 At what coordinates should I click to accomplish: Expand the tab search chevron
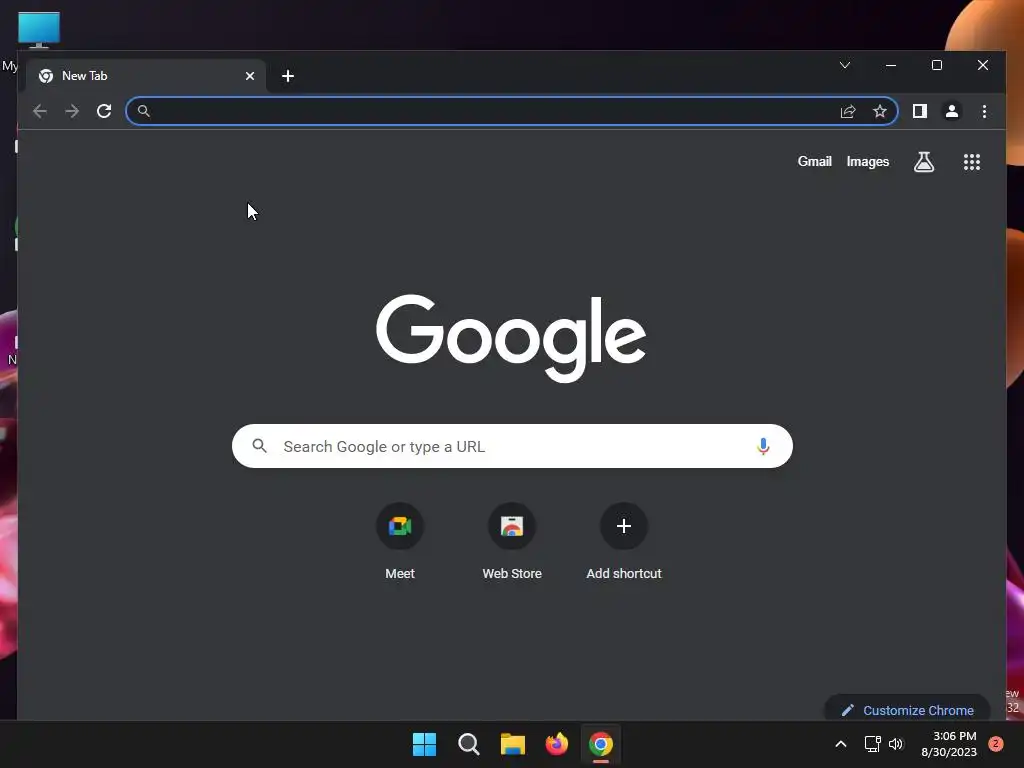845,65
